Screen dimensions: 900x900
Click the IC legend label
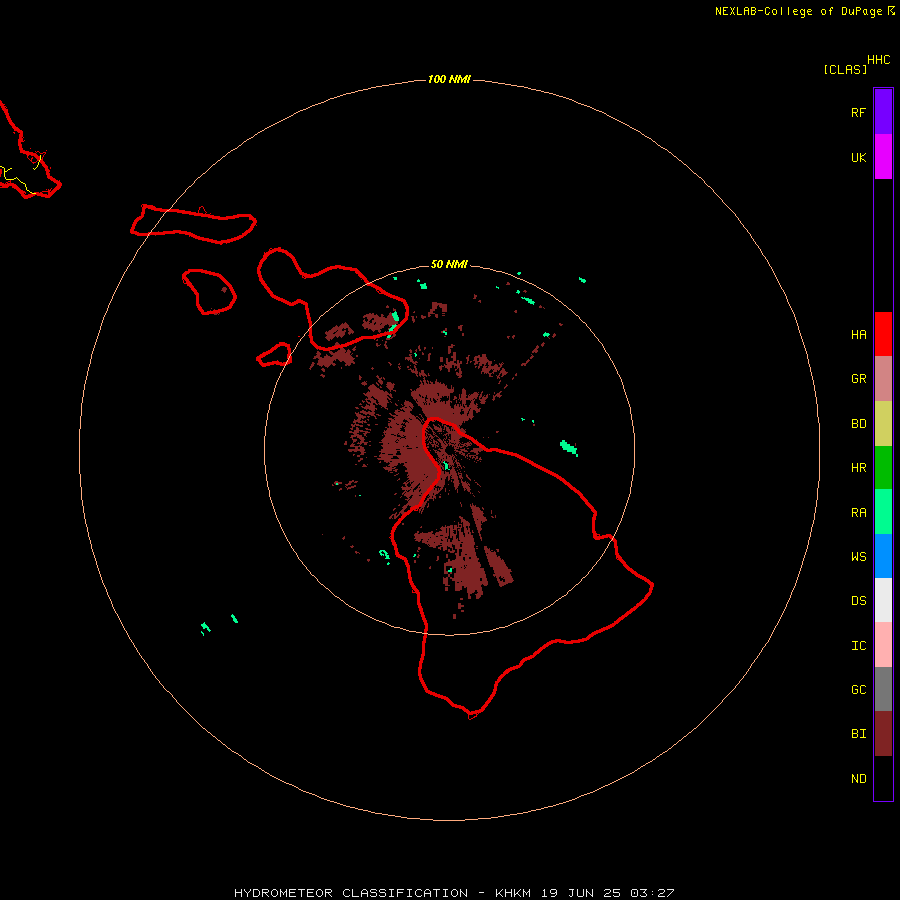coord(858,645)
